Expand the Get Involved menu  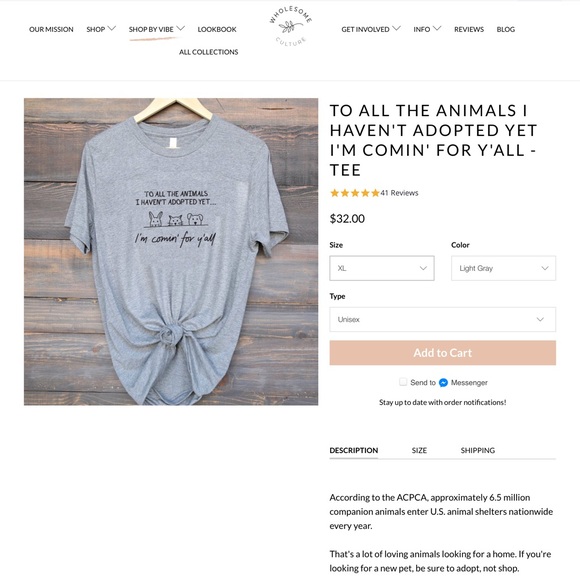[x=371, y=29]
